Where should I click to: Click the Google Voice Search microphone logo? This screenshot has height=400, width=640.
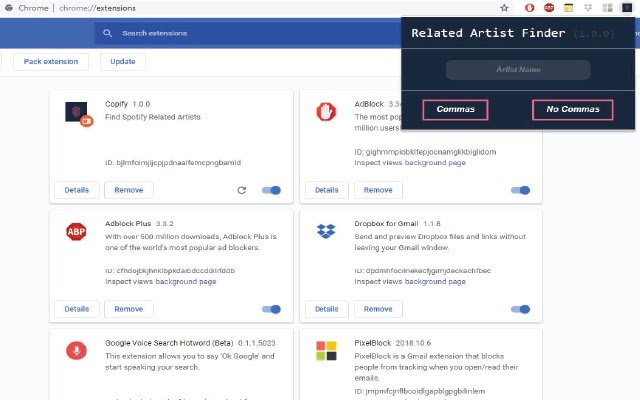76,350
